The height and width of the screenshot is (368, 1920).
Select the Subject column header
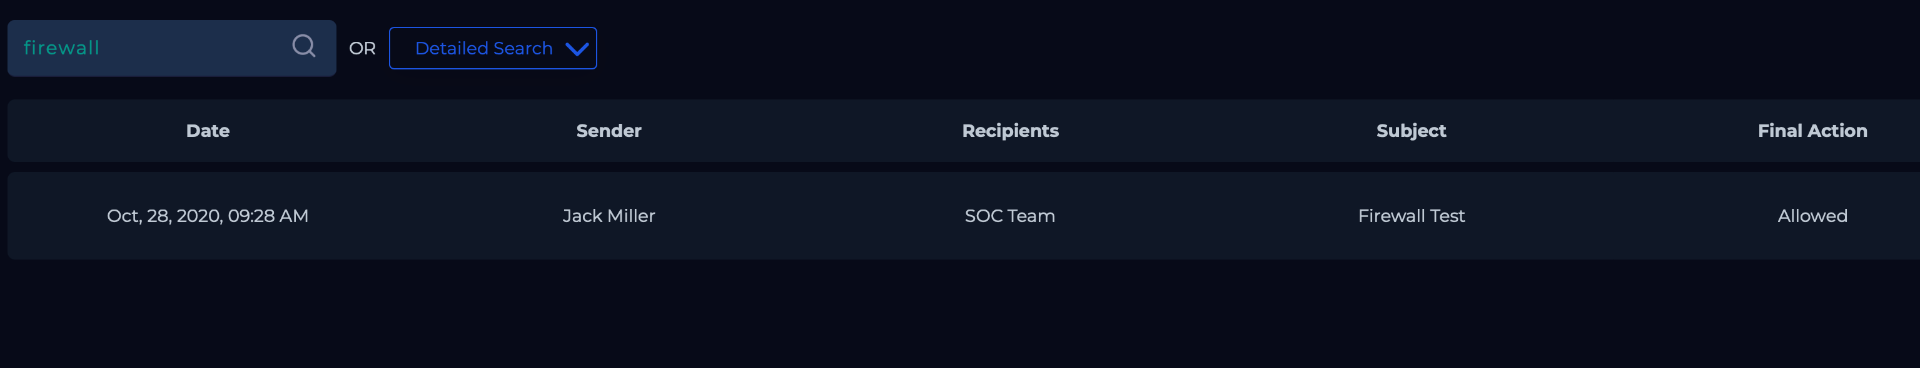(1411, 131)
